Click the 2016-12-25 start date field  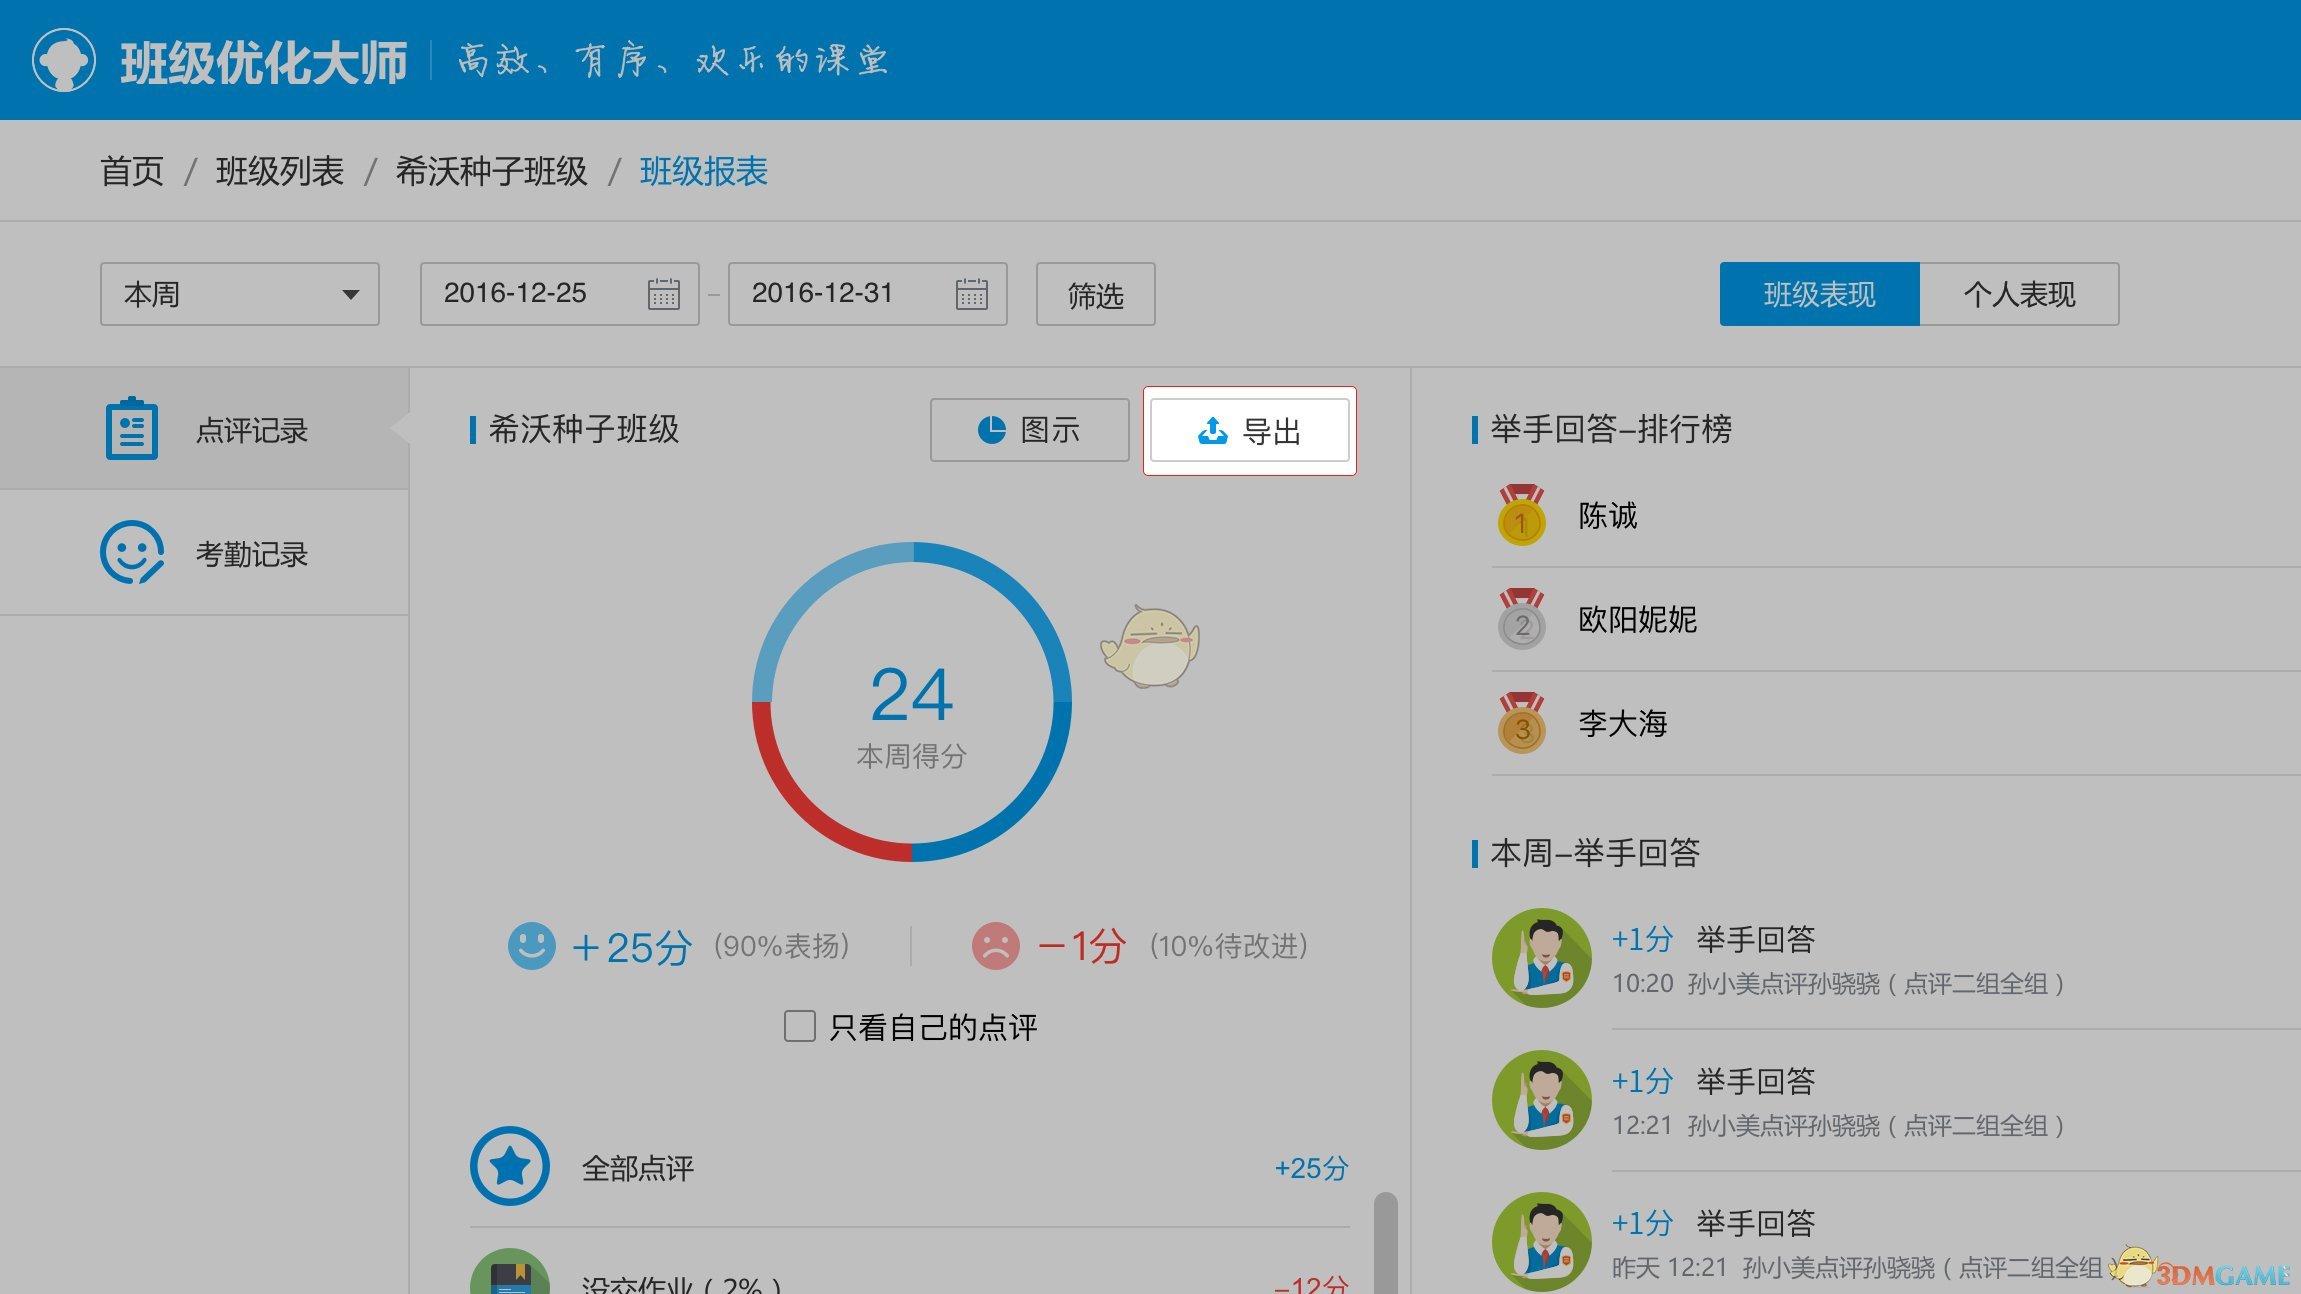(560, 294)
